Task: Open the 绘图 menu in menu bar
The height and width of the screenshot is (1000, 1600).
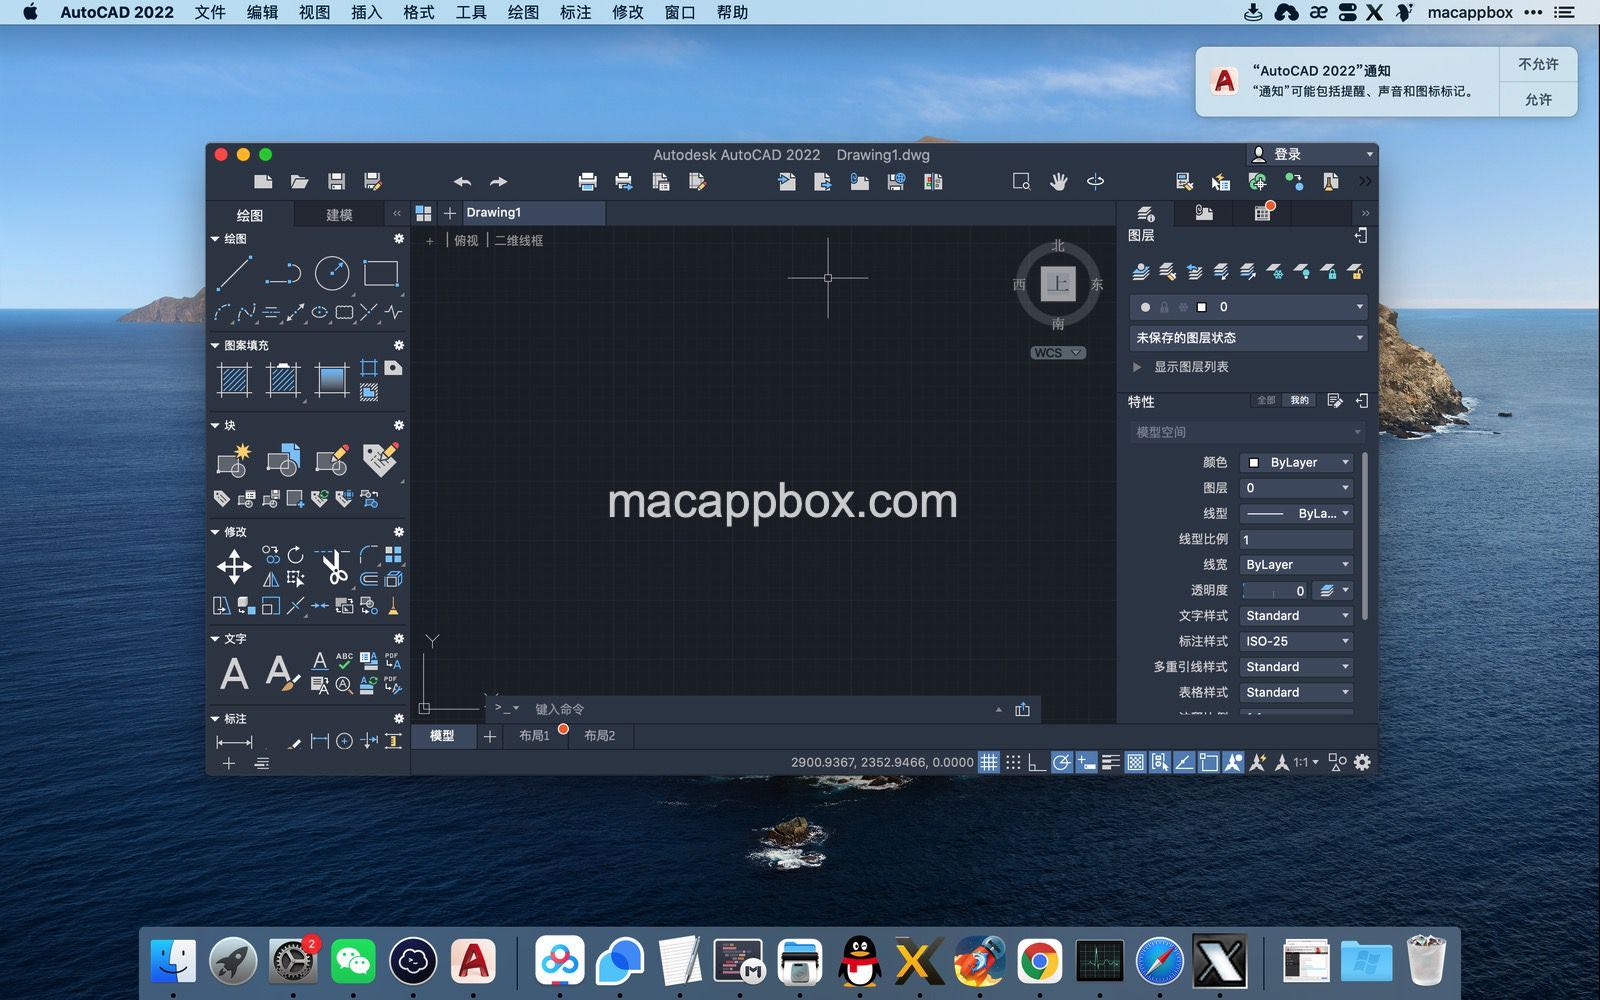Action: 523,12
